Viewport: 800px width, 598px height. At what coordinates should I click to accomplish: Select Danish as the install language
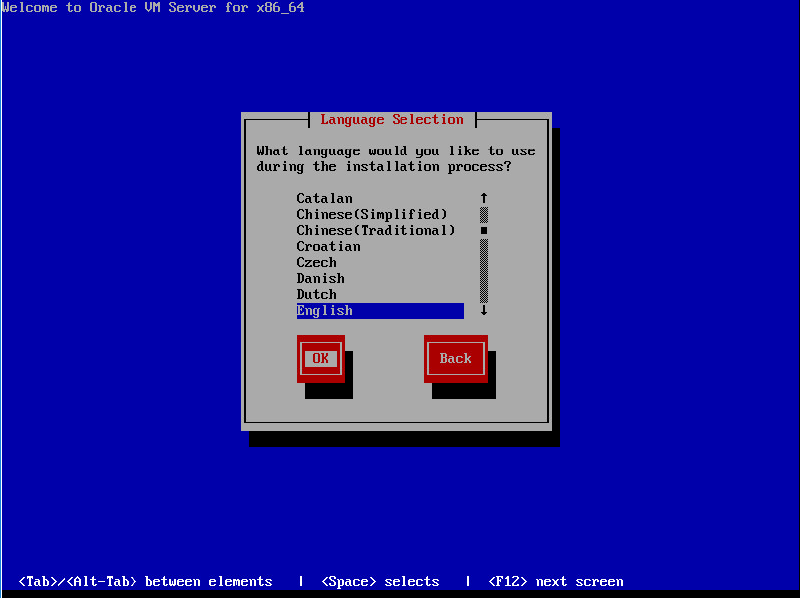(320, 278)
